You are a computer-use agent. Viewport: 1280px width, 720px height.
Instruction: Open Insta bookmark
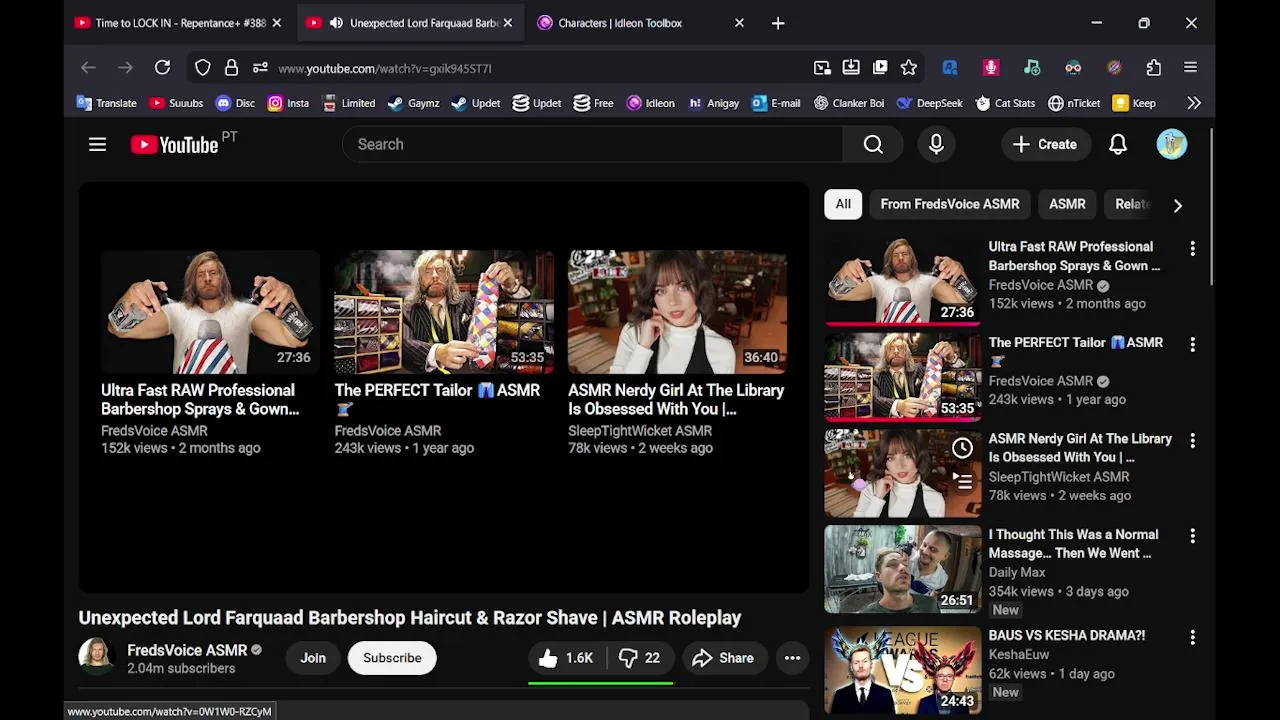click(x=288, y=103)
